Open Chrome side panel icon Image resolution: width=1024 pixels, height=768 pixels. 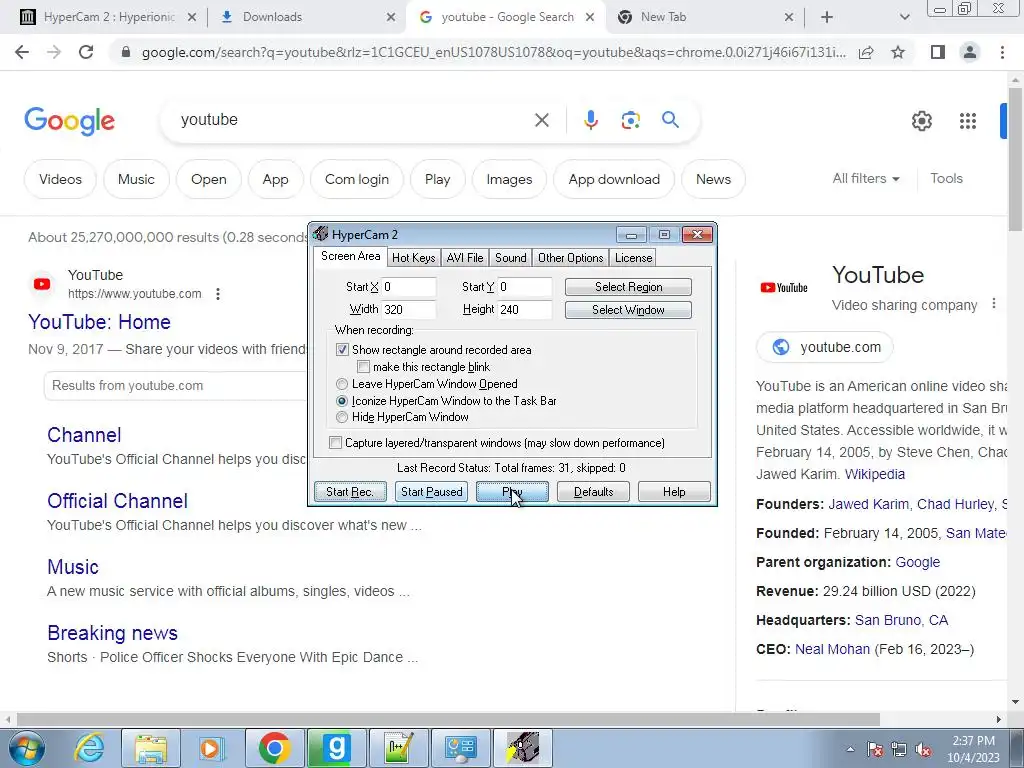[938, 52]
